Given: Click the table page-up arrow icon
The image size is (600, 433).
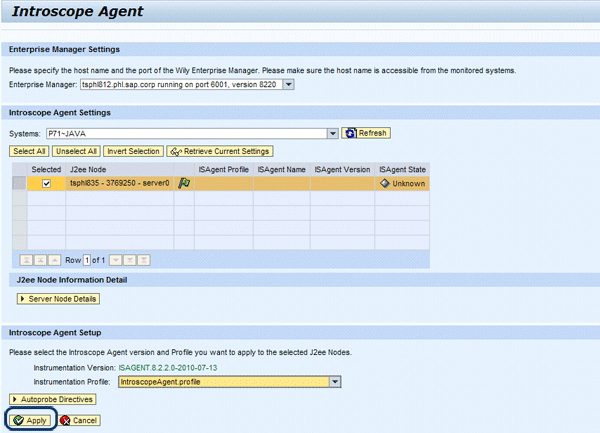Looking at the screenshot, I should click(40, 260).
